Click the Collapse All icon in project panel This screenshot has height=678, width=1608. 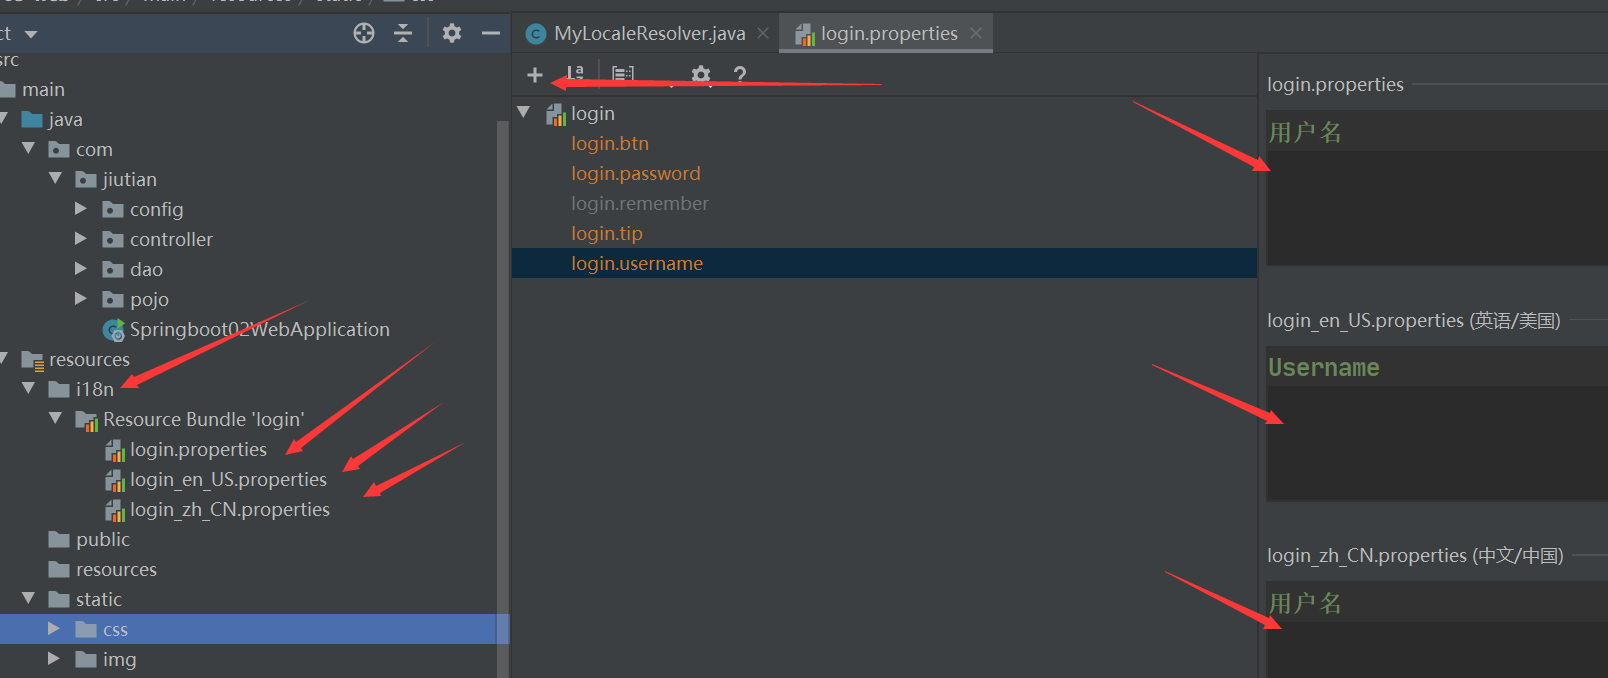403,34
